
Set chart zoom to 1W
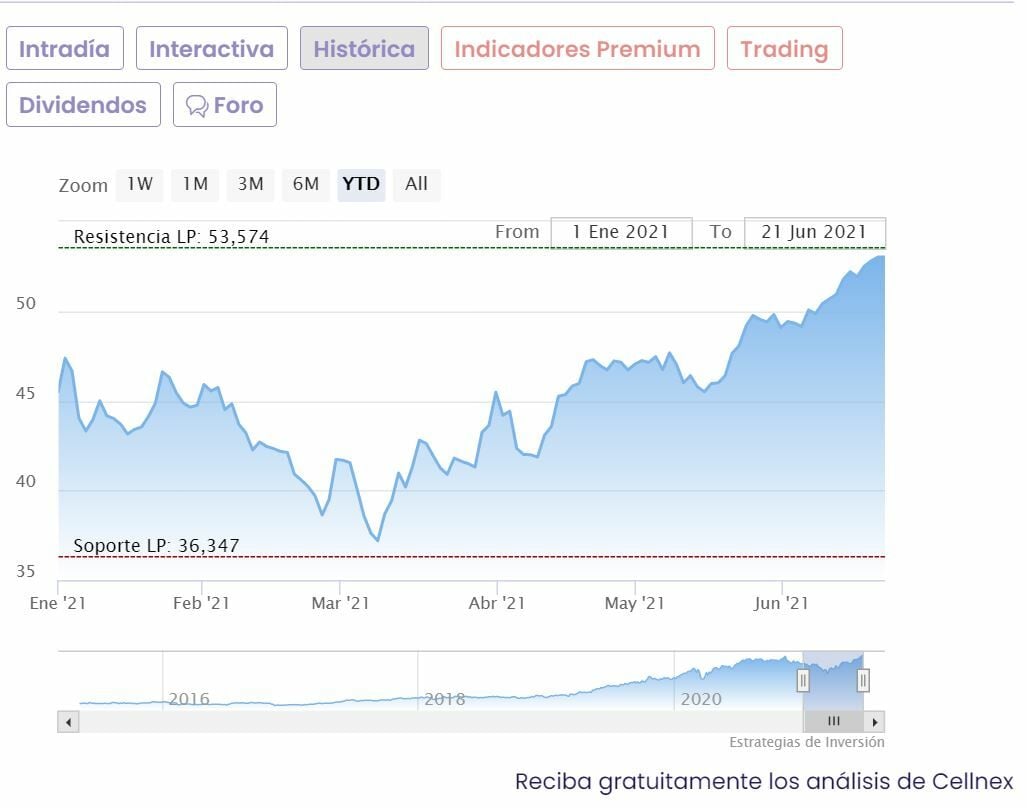coord(139,184)
